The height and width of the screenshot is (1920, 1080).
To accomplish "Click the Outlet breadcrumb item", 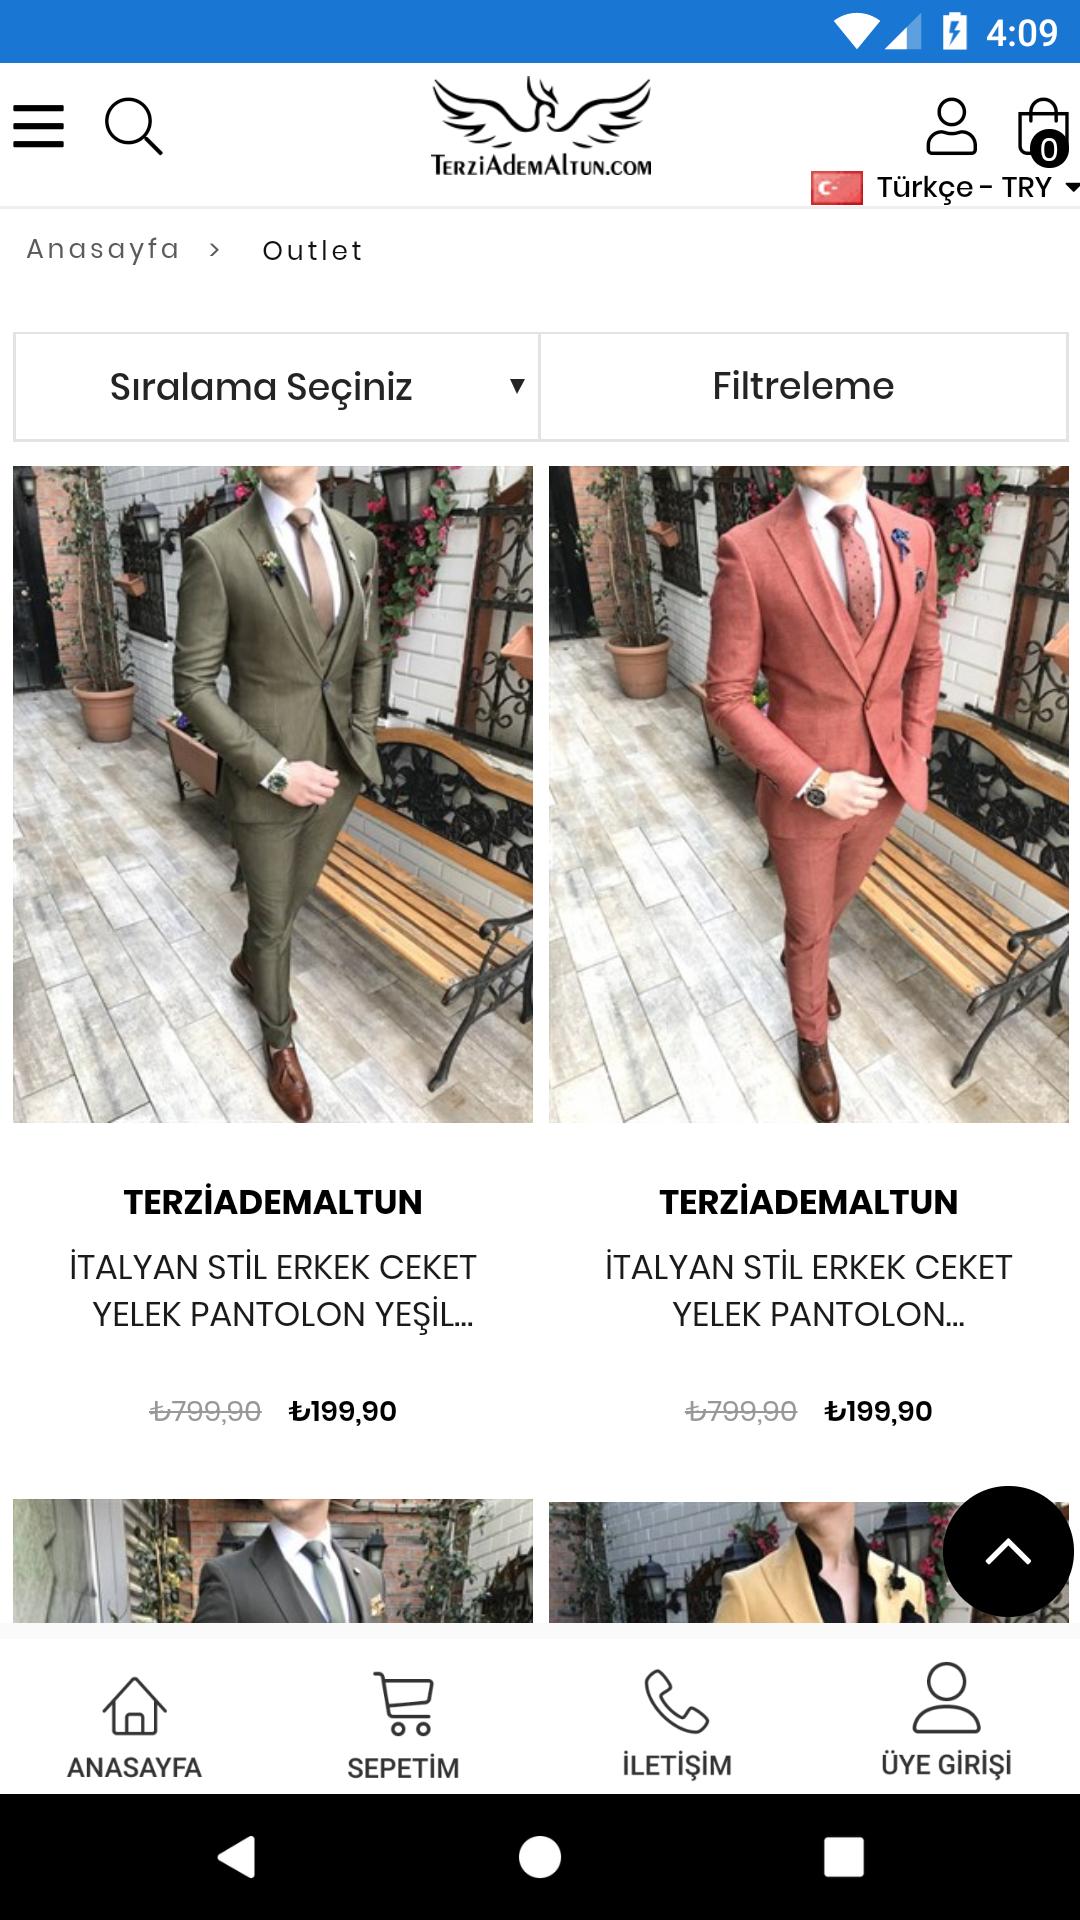I will (x=313, y=250).
